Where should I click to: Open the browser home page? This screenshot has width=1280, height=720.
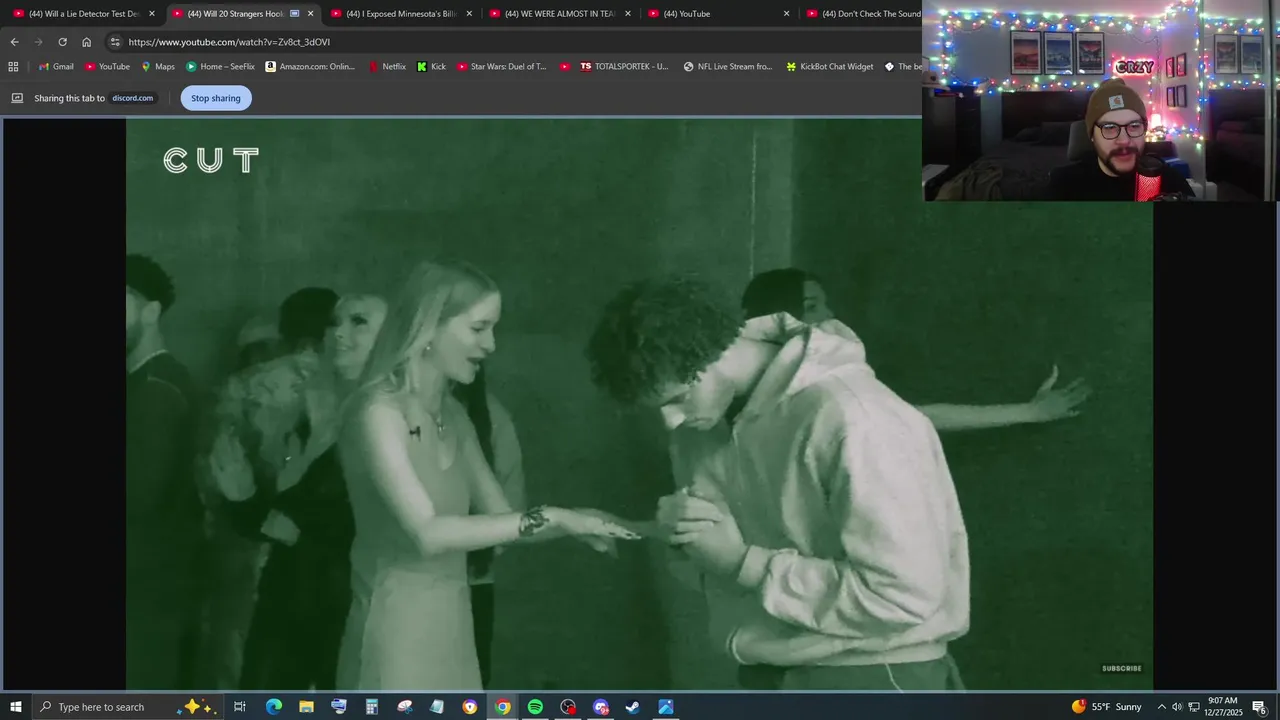click(x=86, y=42)
